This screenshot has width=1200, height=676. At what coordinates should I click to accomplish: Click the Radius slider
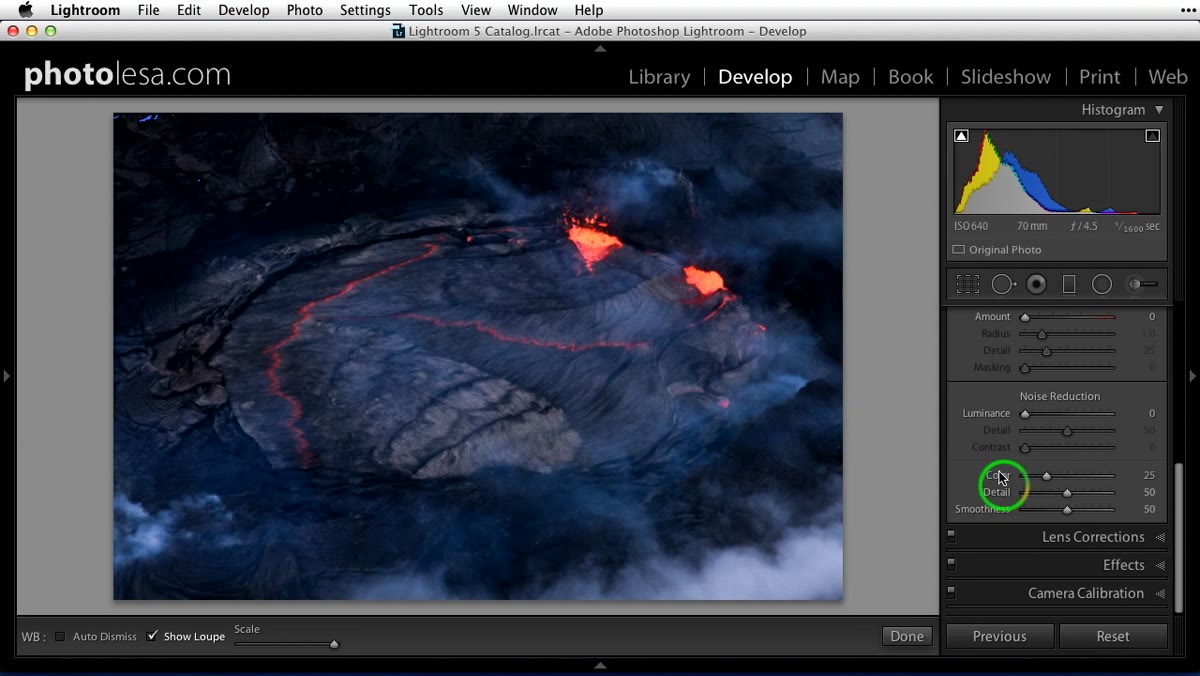click(x=1067, y=334)
